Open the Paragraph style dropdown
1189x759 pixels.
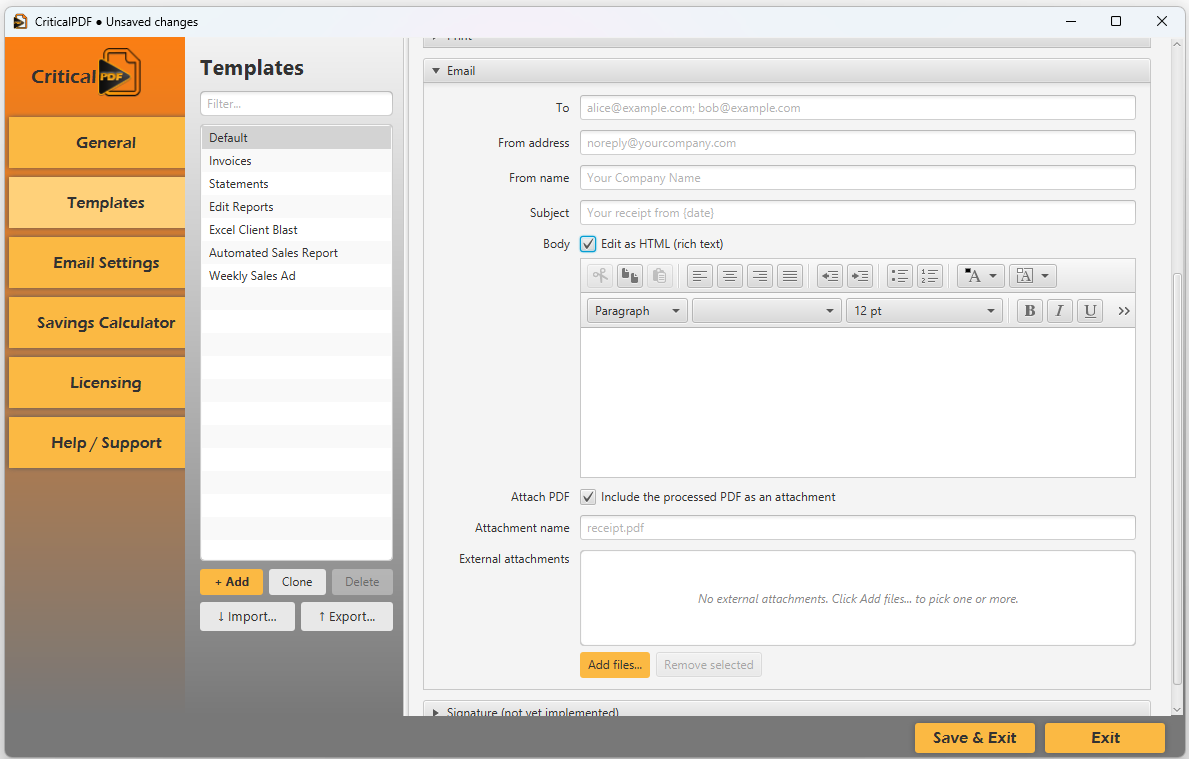[x=637, y=311]
